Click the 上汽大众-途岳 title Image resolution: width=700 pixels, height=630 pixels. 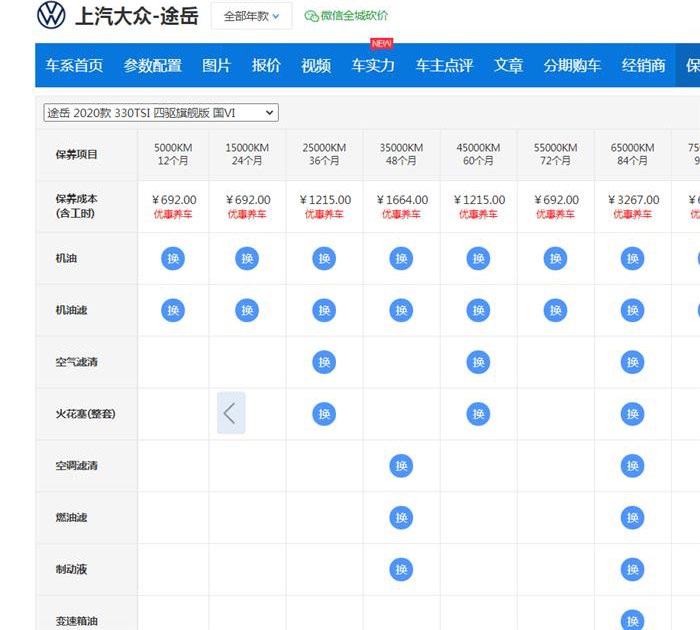click(x=137, y=16)
